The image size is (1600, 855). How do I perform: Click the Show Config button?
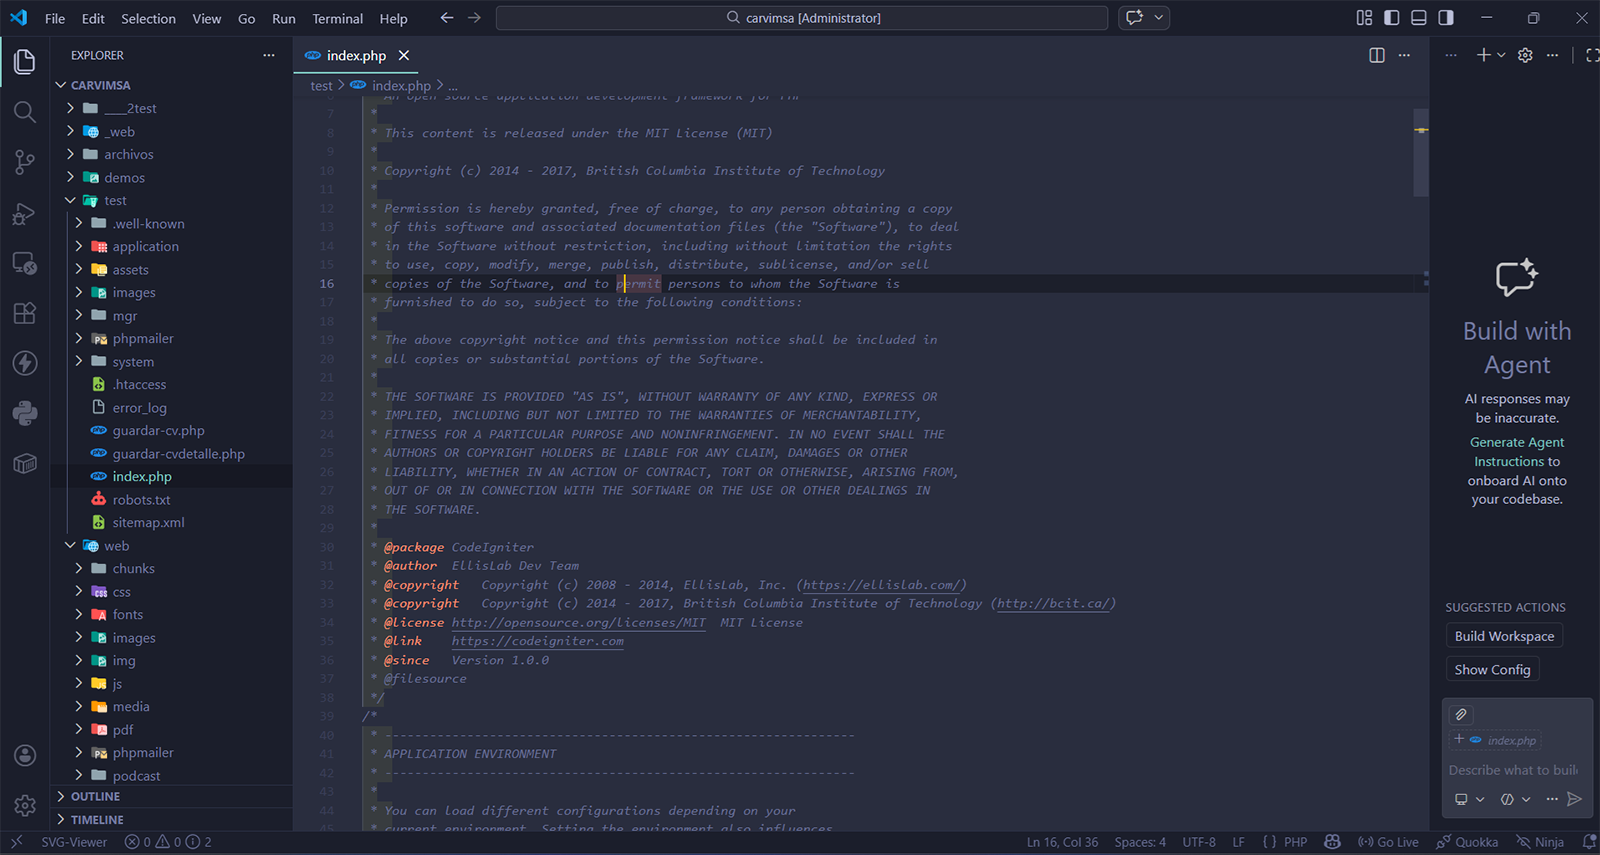pyautogui.click(x=1492, y=670)
